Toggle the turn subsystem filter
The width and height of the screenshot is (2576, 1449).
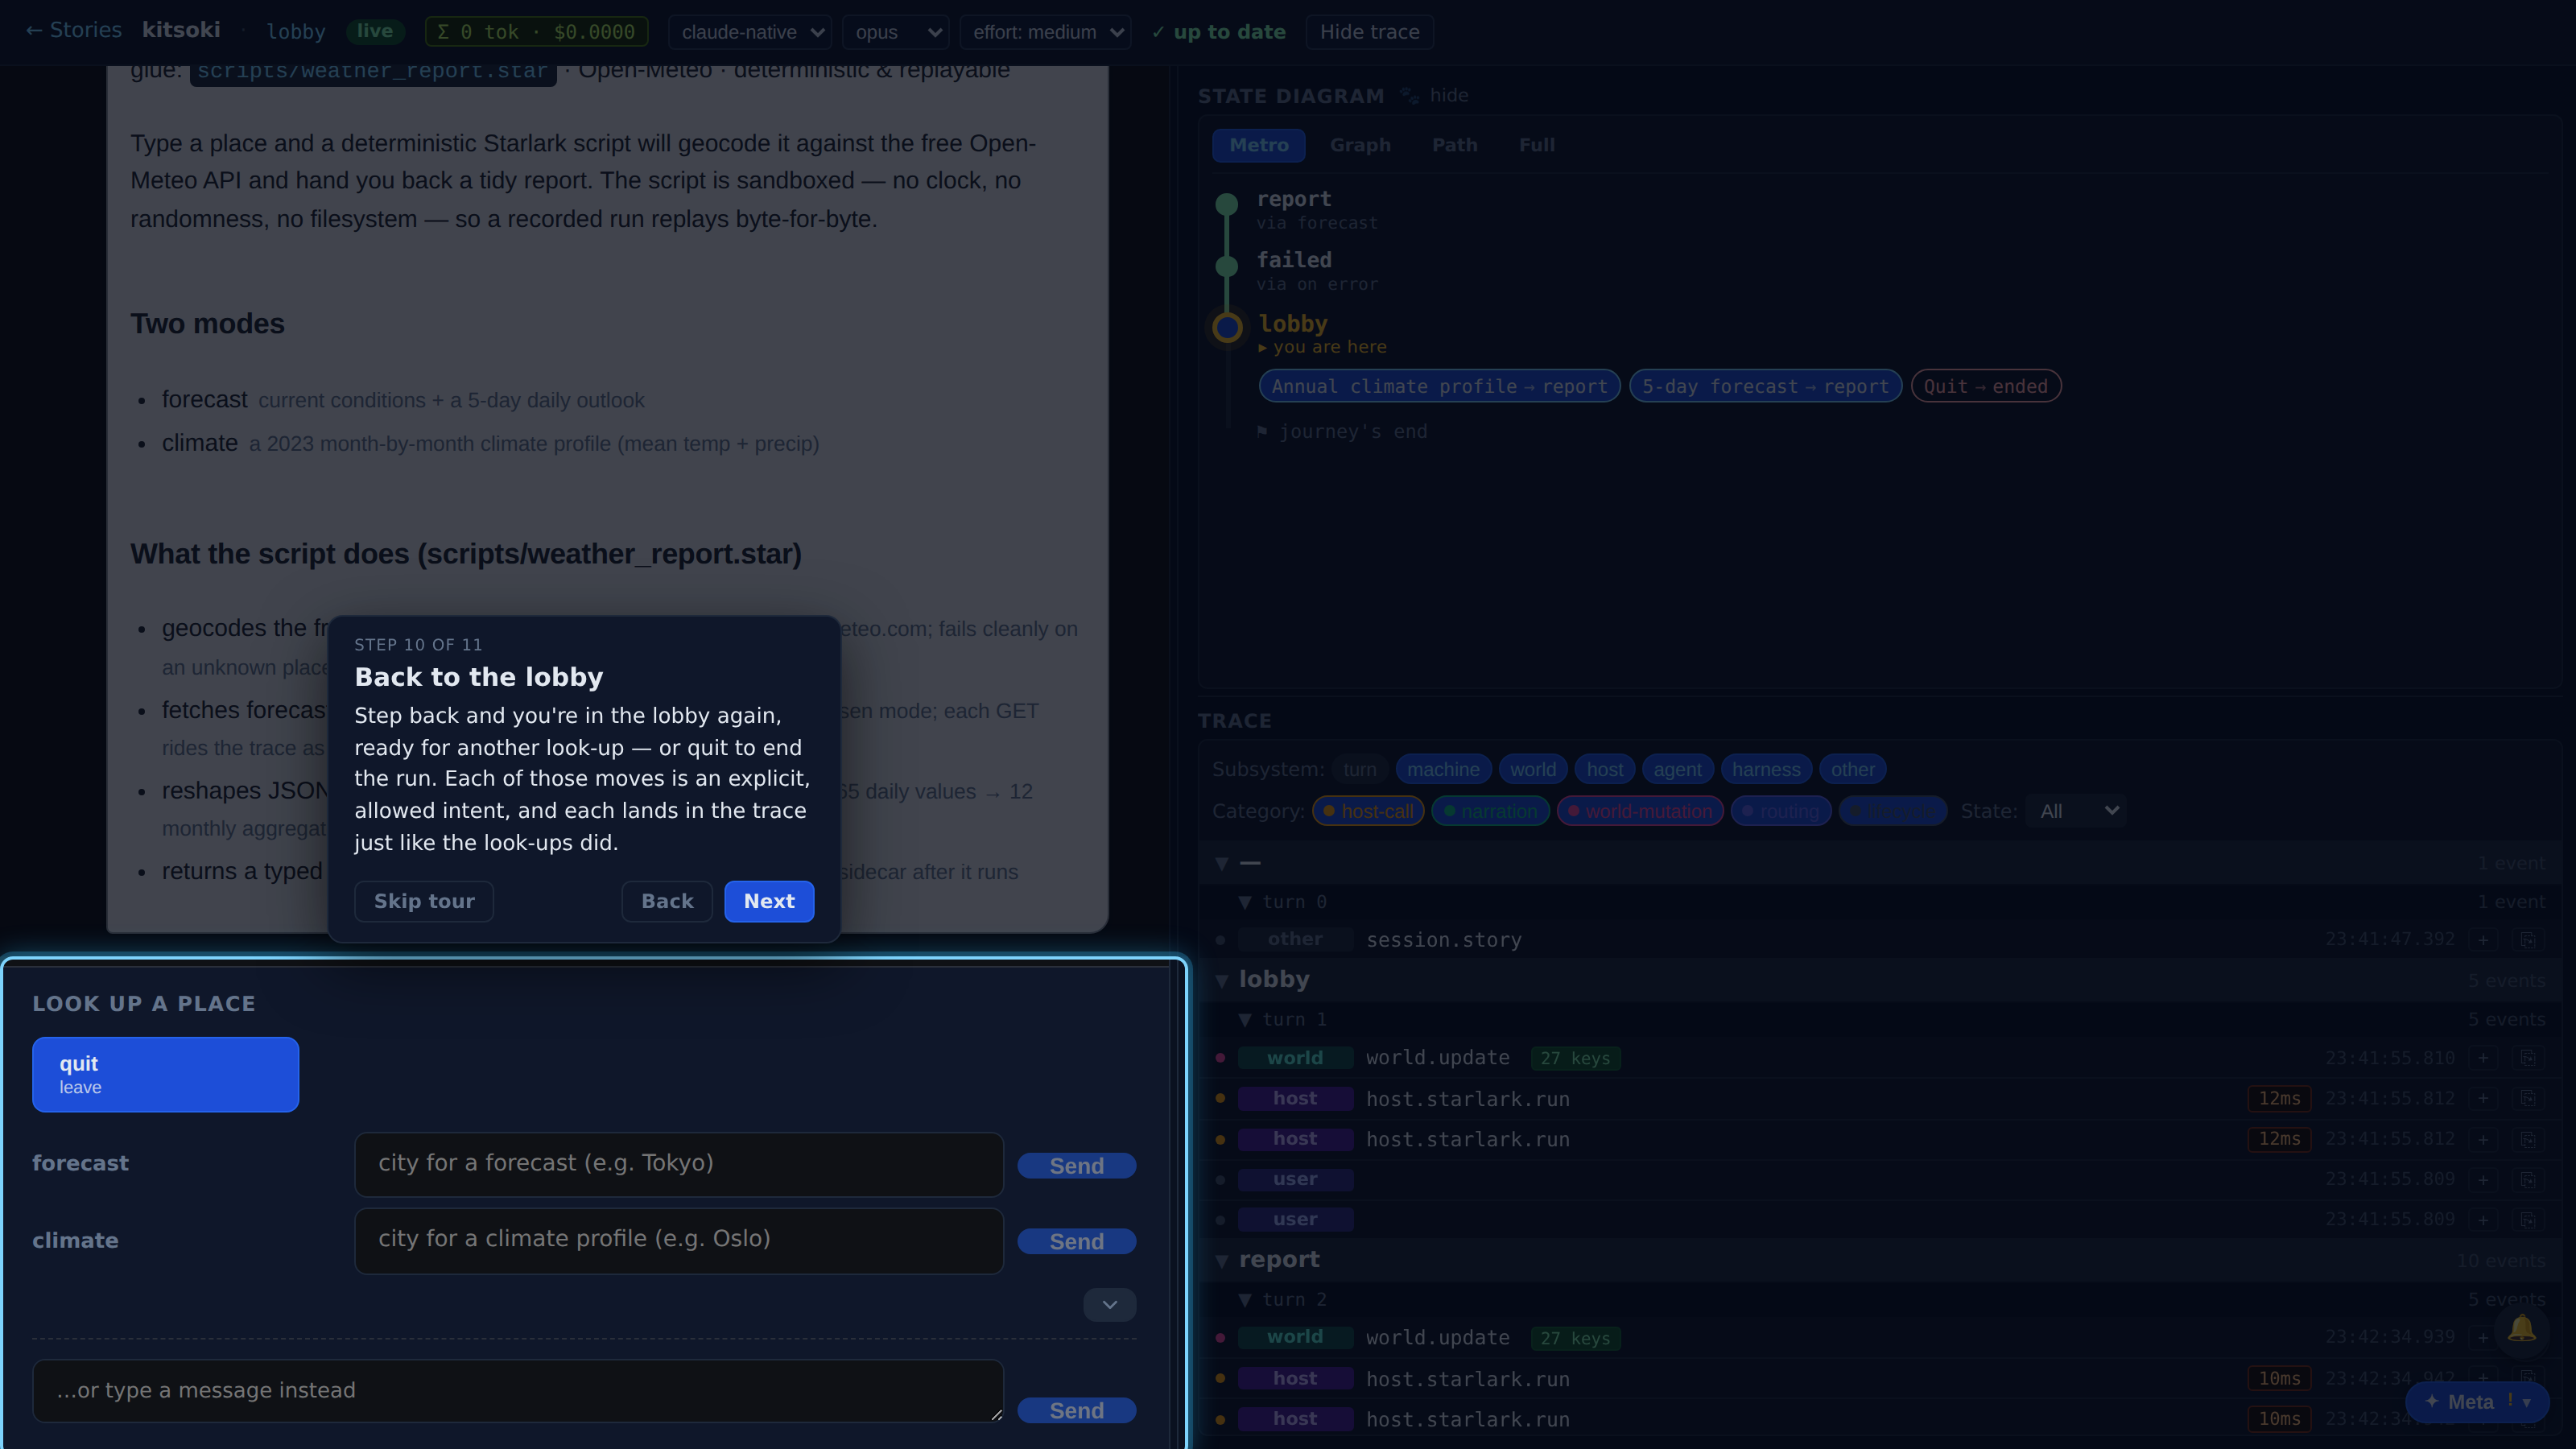[1359, 769]
